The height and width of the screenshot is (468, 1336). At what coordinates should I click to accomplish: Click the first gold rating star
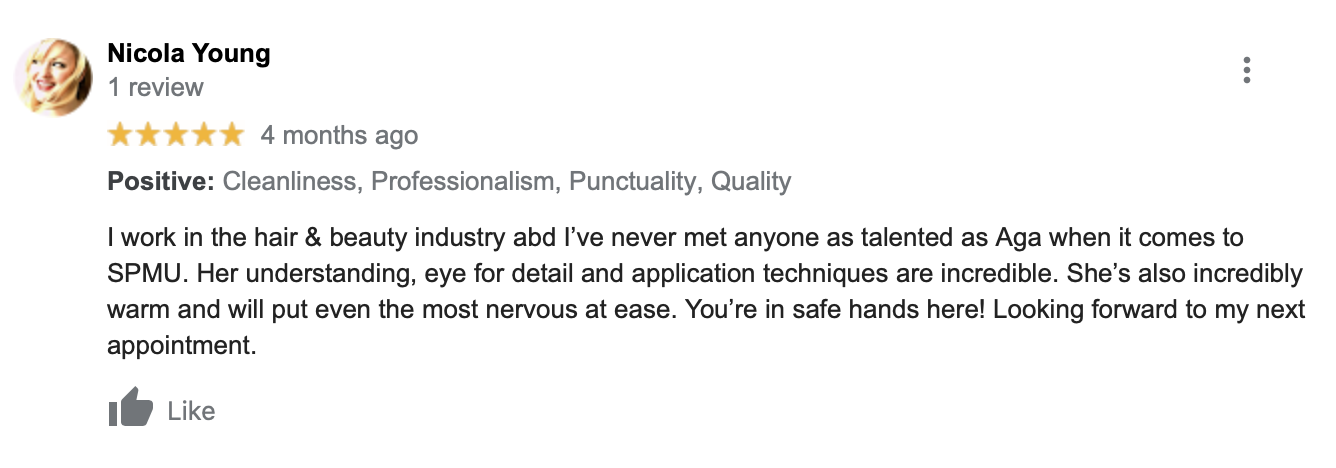click(120, 134)
